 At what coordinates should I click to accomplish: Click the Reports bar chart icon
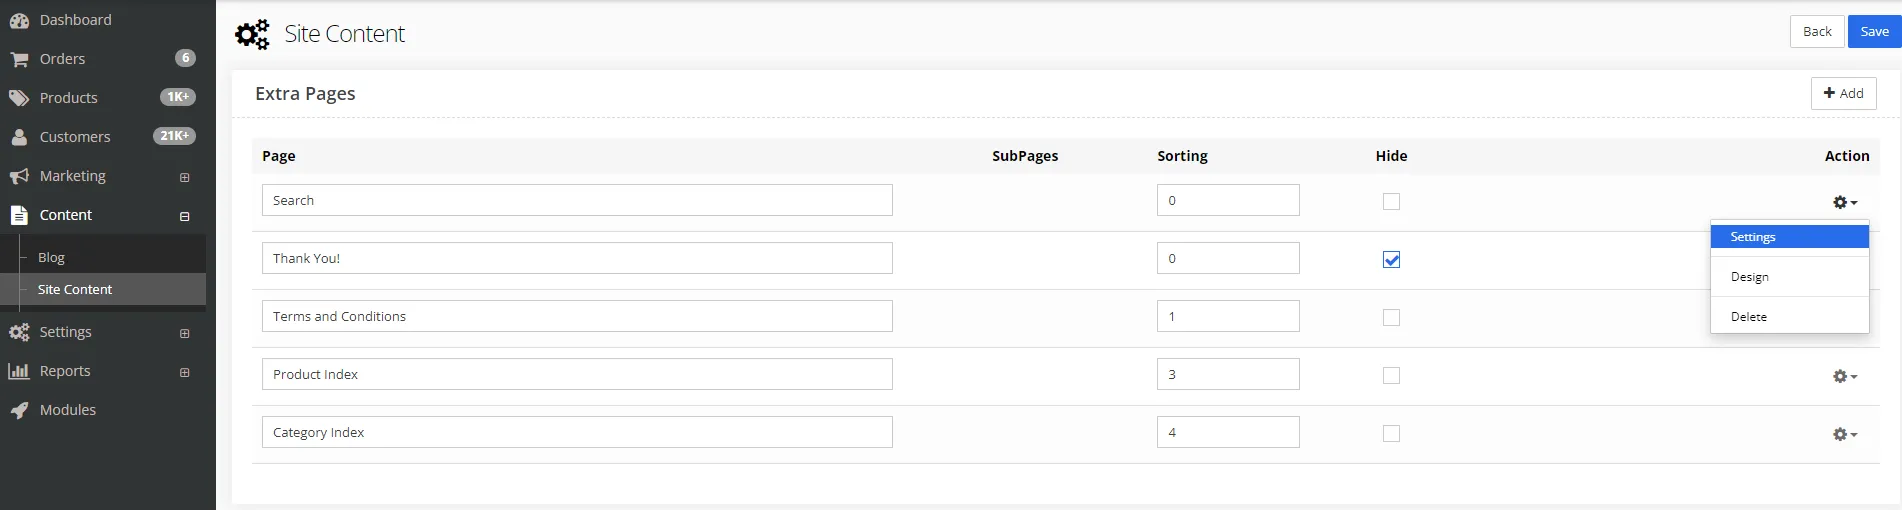[19, 371]
